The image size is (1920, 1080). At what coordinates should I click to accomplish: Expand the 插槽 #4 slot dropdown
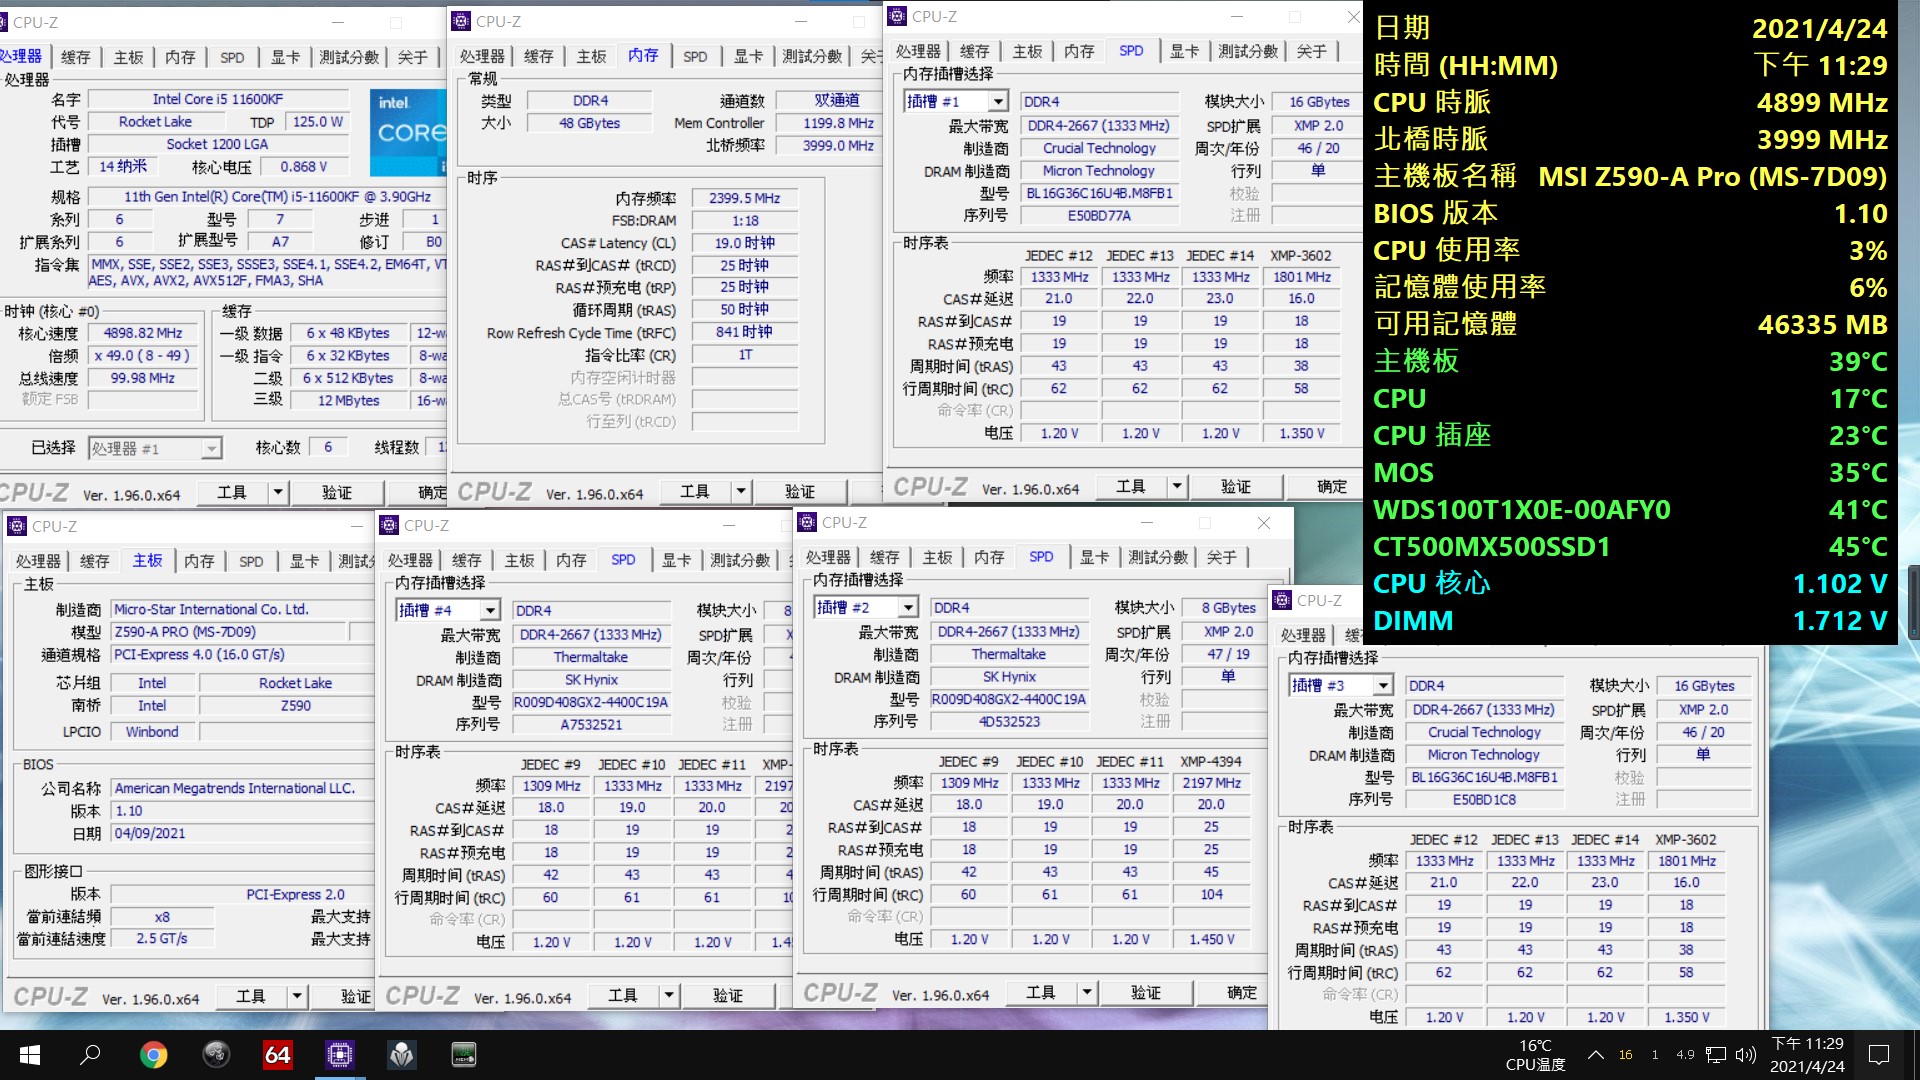[489, 610]
